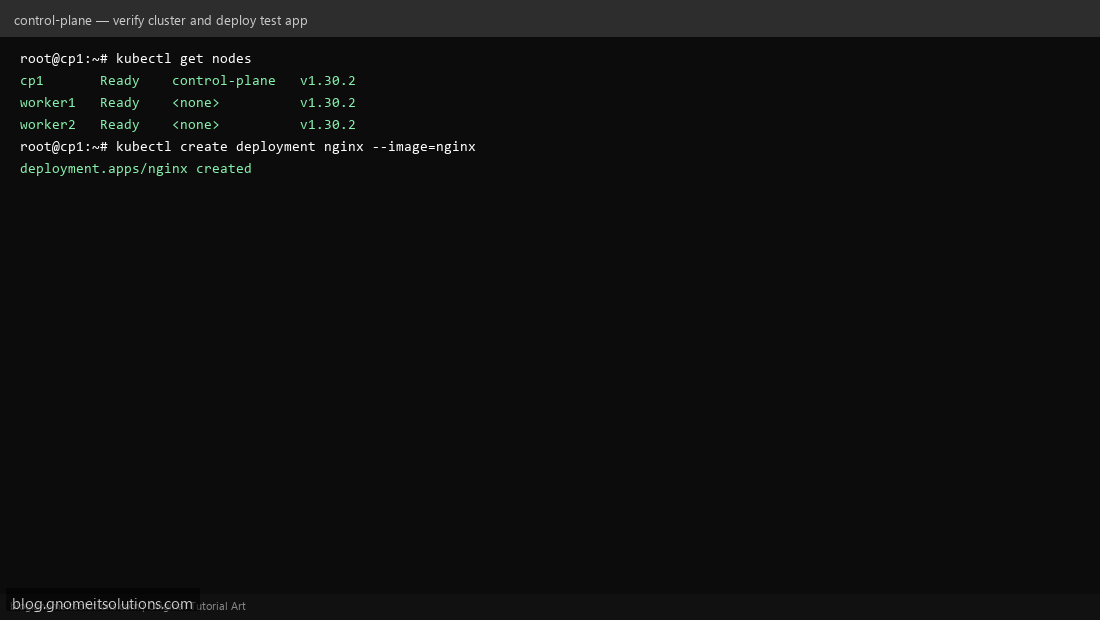Click the "Ready" status in the cp1 row
The image size is (1100, 620).
[119, 81]
